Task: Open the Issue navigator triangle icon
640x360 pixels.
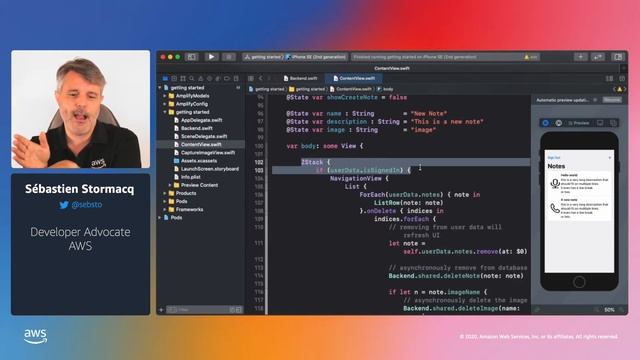Action: (x=200, y=78)
